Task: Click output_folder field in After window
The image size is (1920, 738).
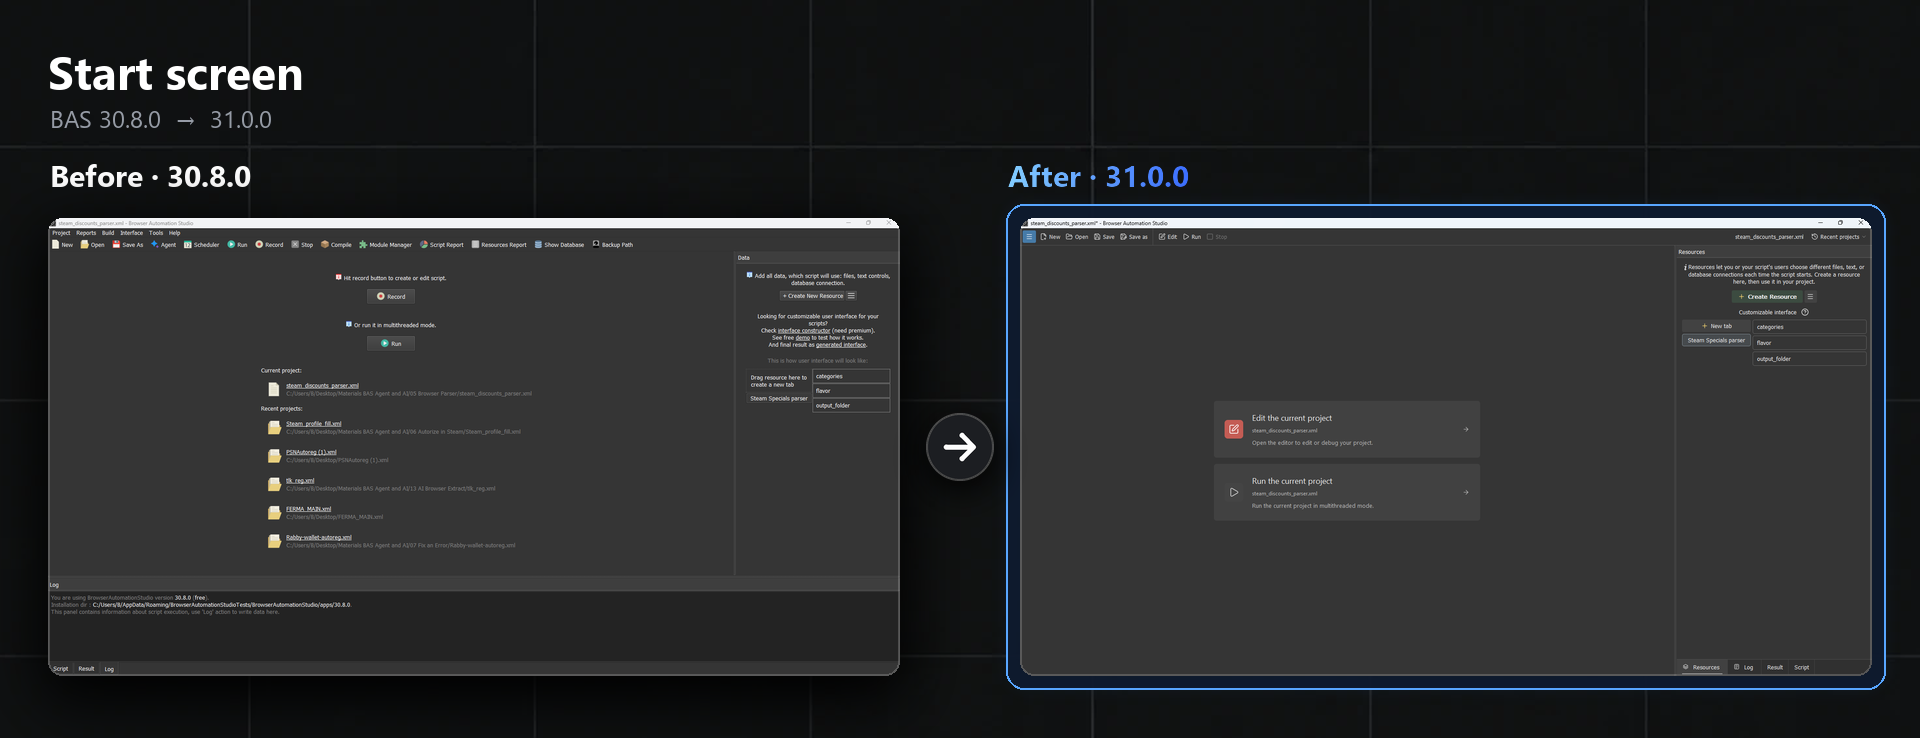Action: coord(1809,359)
